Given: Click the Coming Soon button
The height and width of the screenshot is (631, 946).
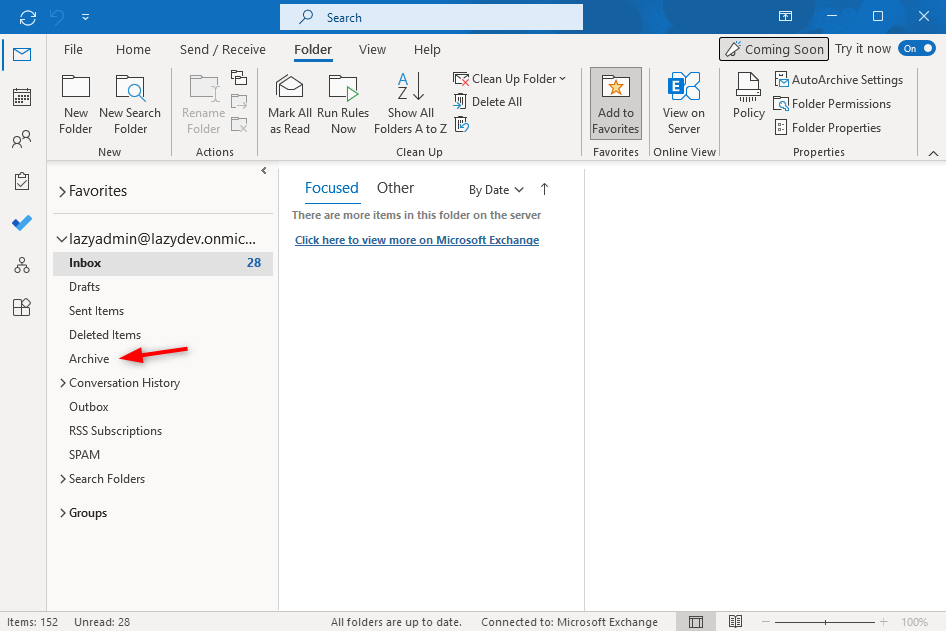Looking at the screenshot, I should 773,48.
